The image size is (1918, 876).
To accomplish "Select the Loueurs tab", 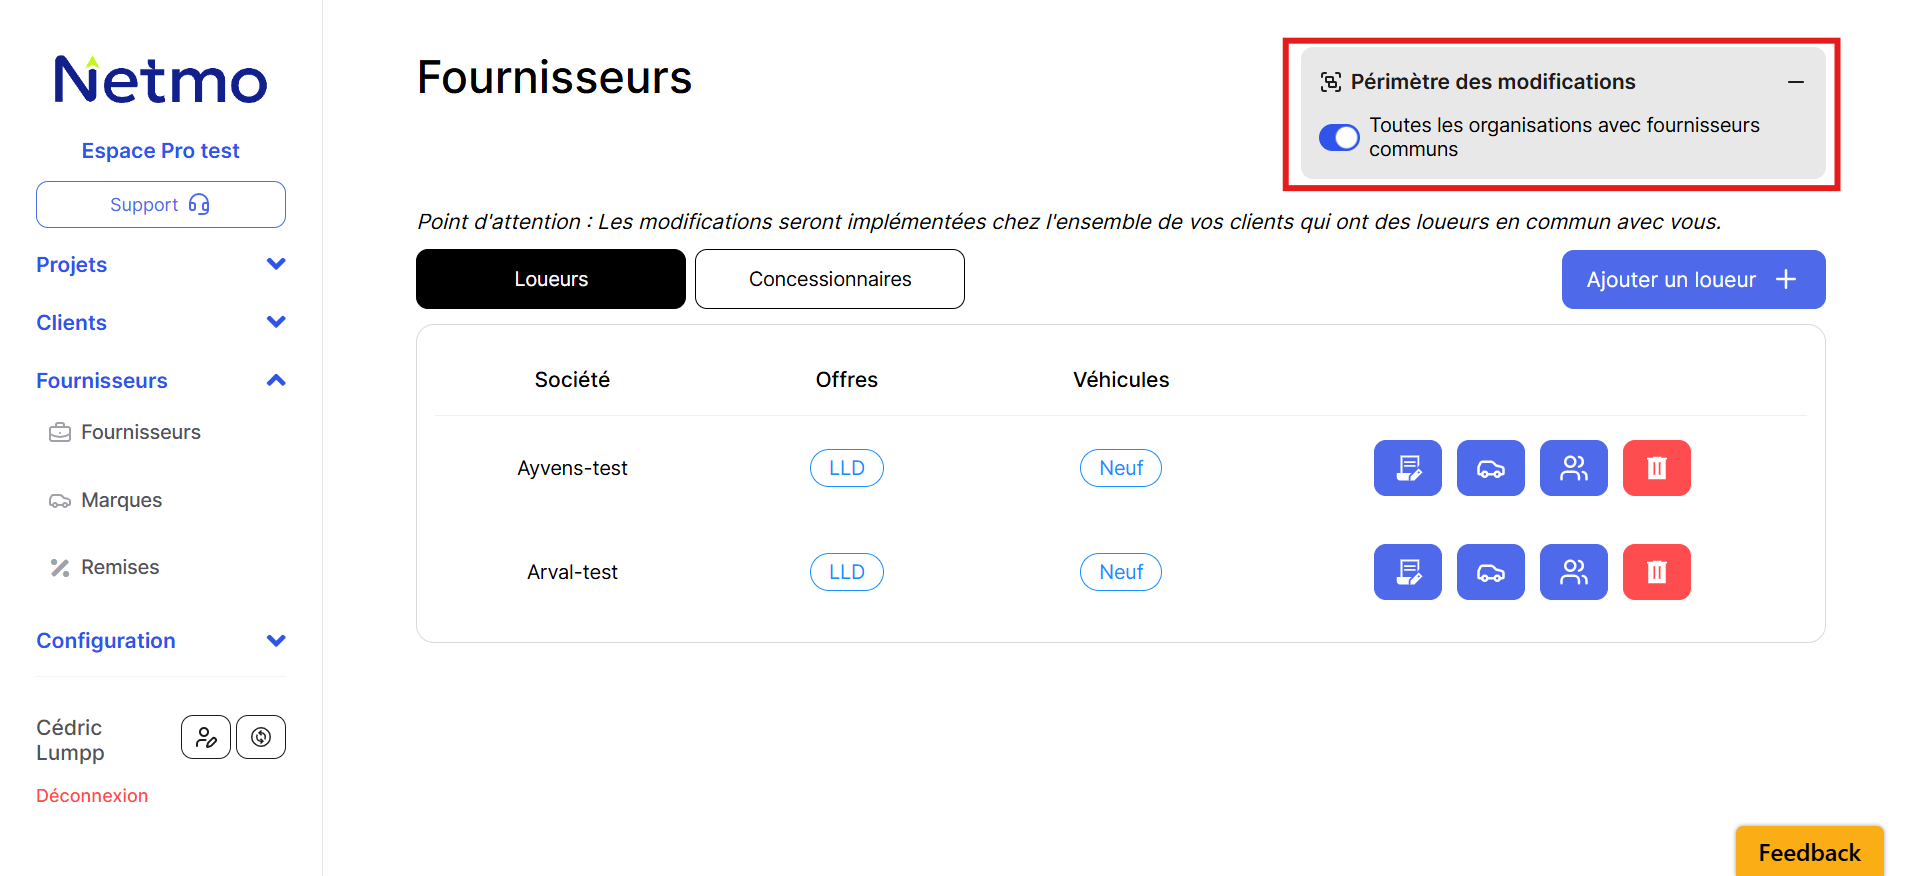I will point(550,279).
